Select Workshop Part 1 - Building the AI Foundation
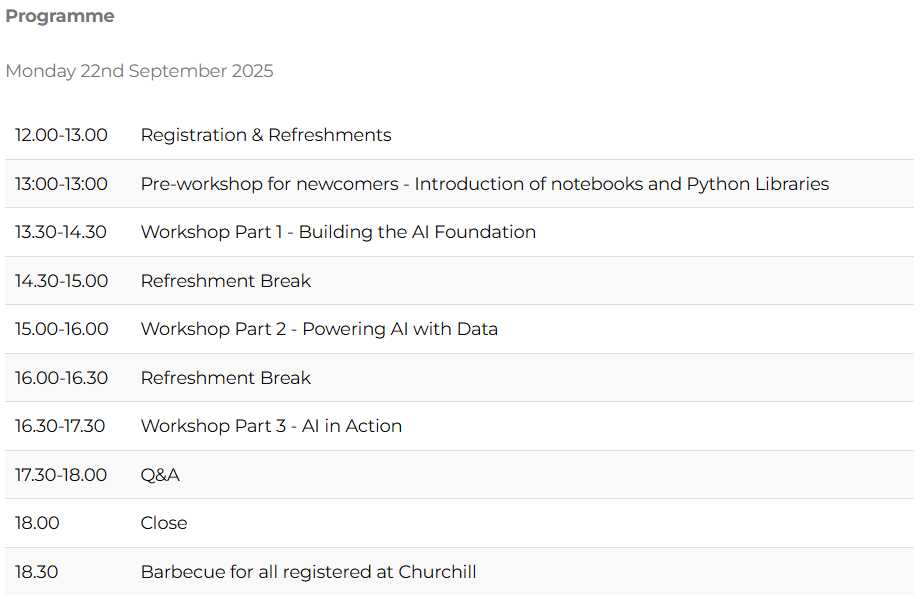923x599 pixels. 338,232
